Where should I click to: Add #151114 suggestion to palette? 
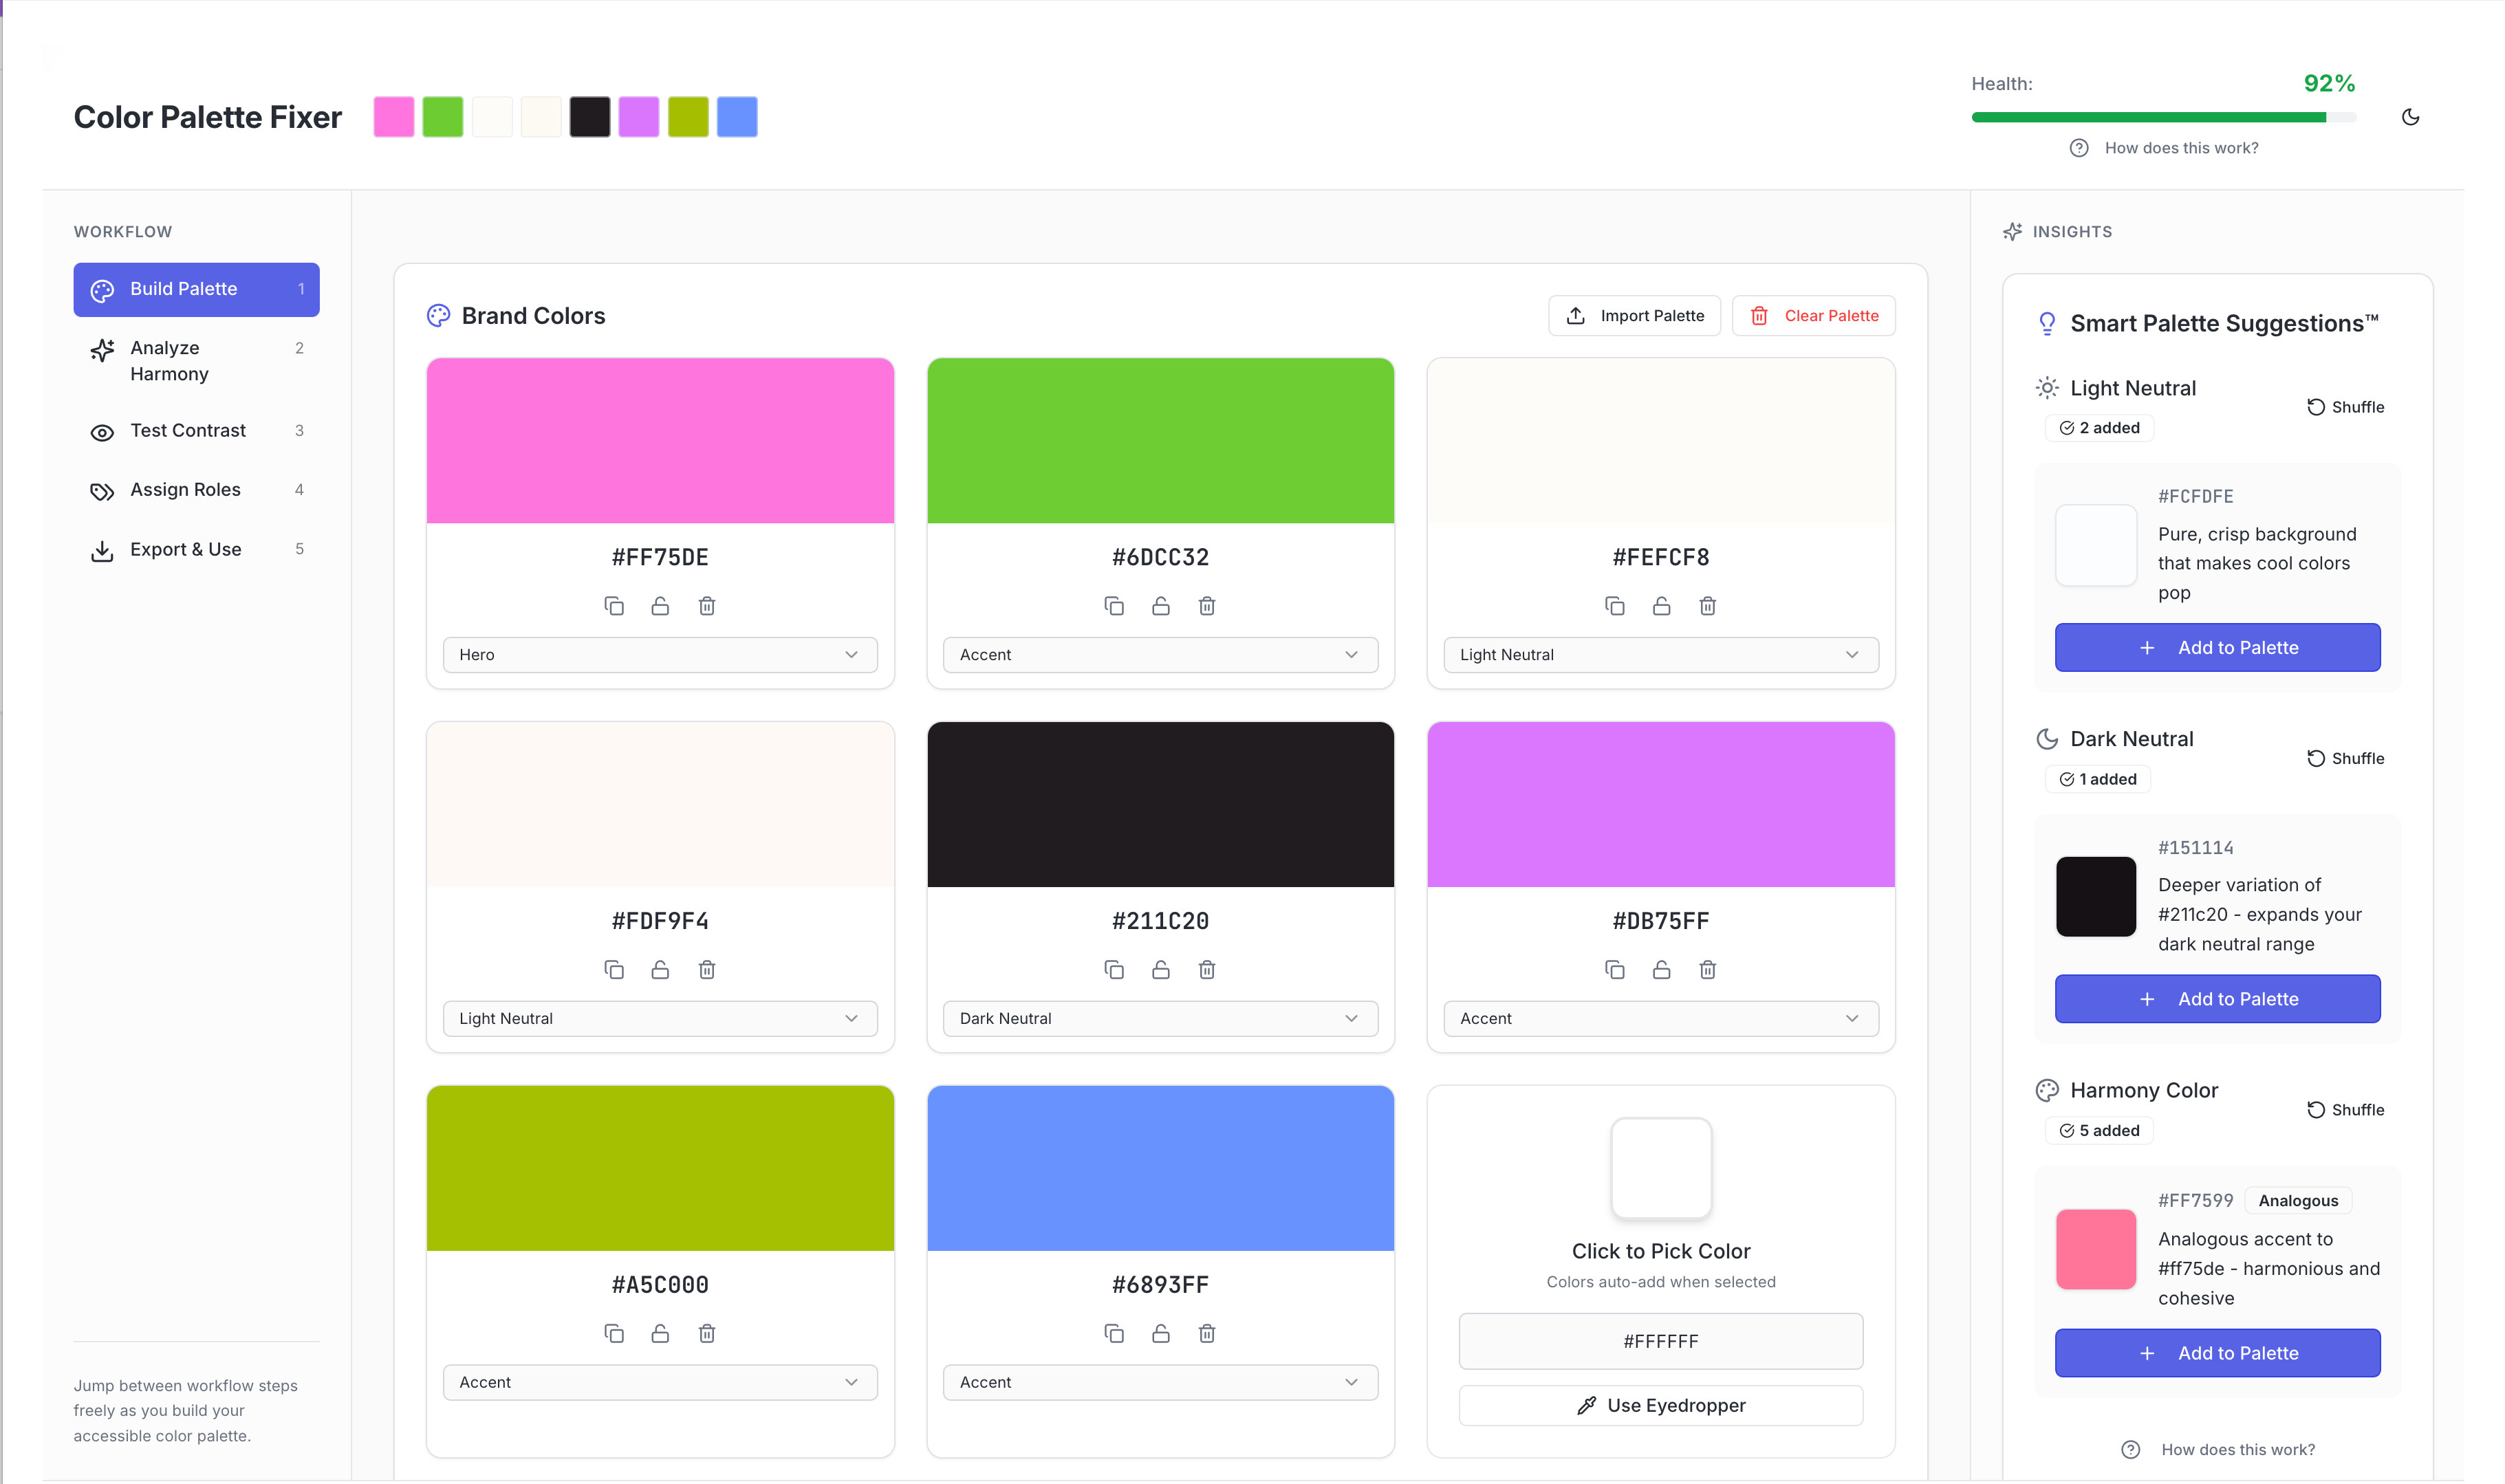tap(2217, 999)
